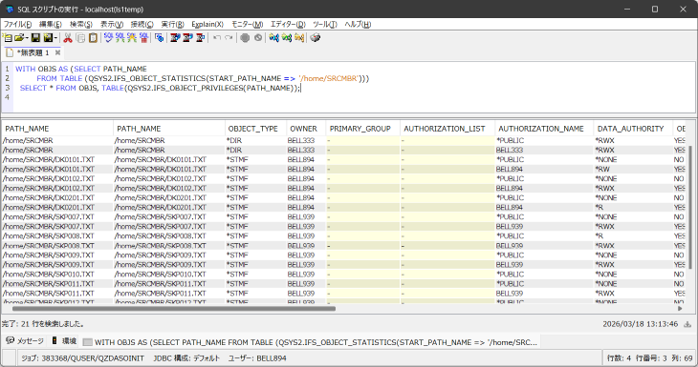Click the download icon beside timestamp
The height and width of the screenshot is (367, 698).
687,324
